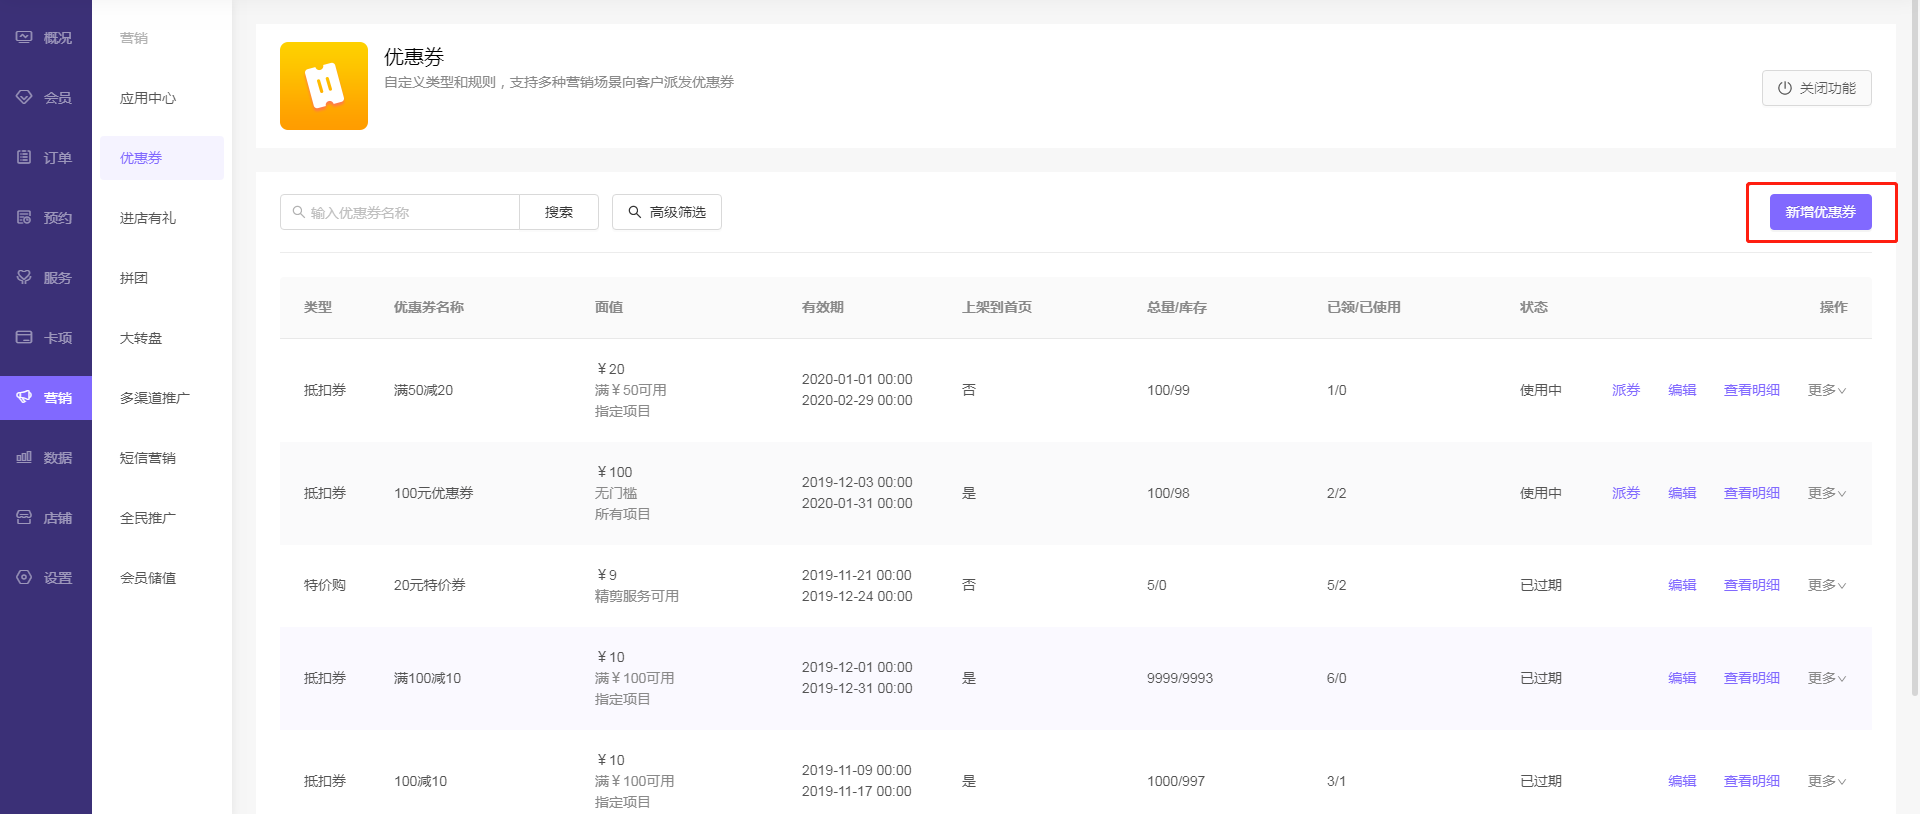The image size is (1920, 814).
Task: Open 多渠道推广 submenu item
Action: click(155, 398)
